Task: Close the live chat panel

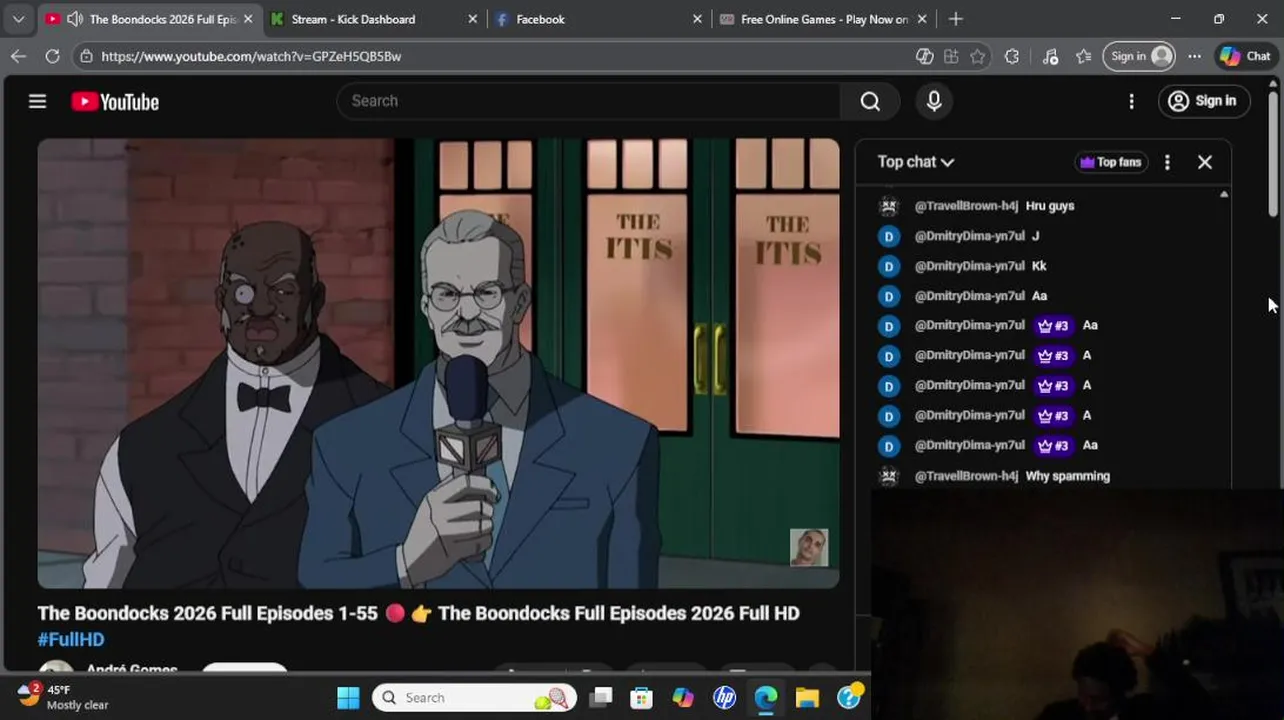Action: click(1205, 162)
